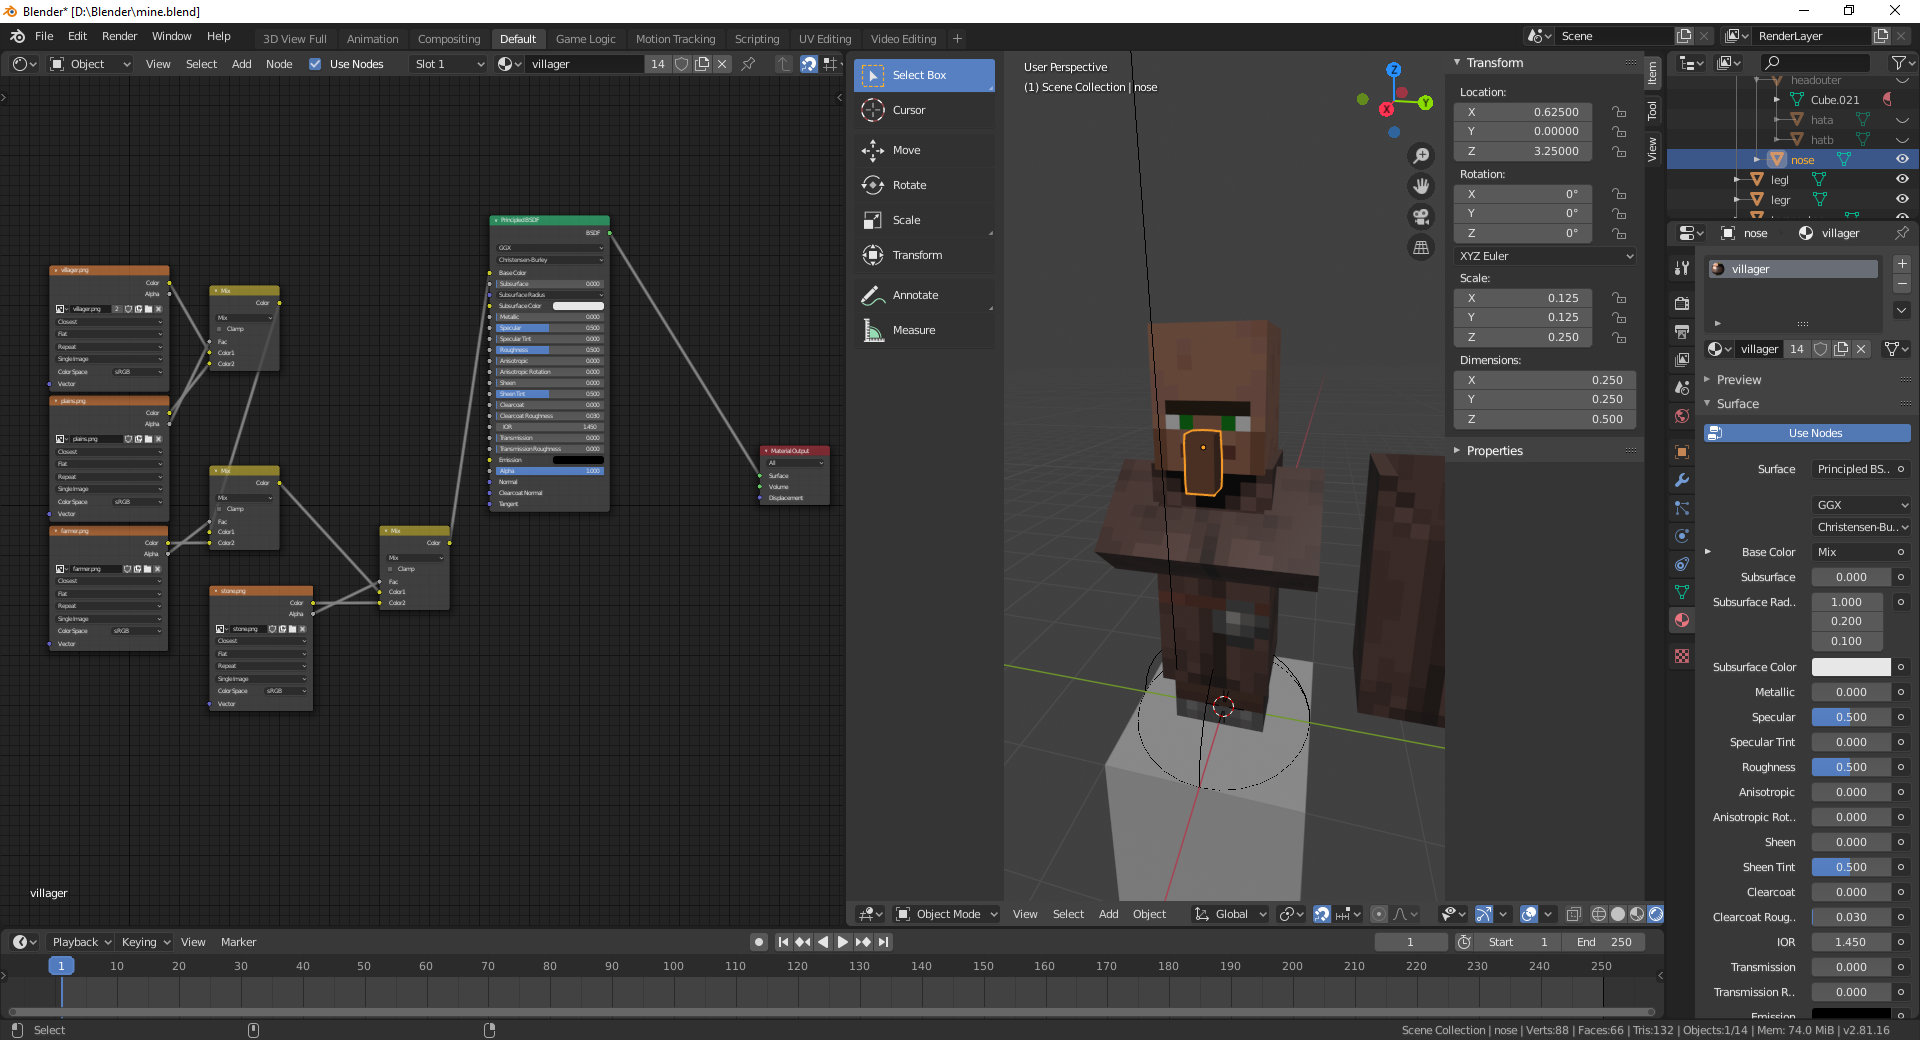Click Use Nodes button in Surface panel
The image size is (1920, 1040).
click(x=1807, y=433)
